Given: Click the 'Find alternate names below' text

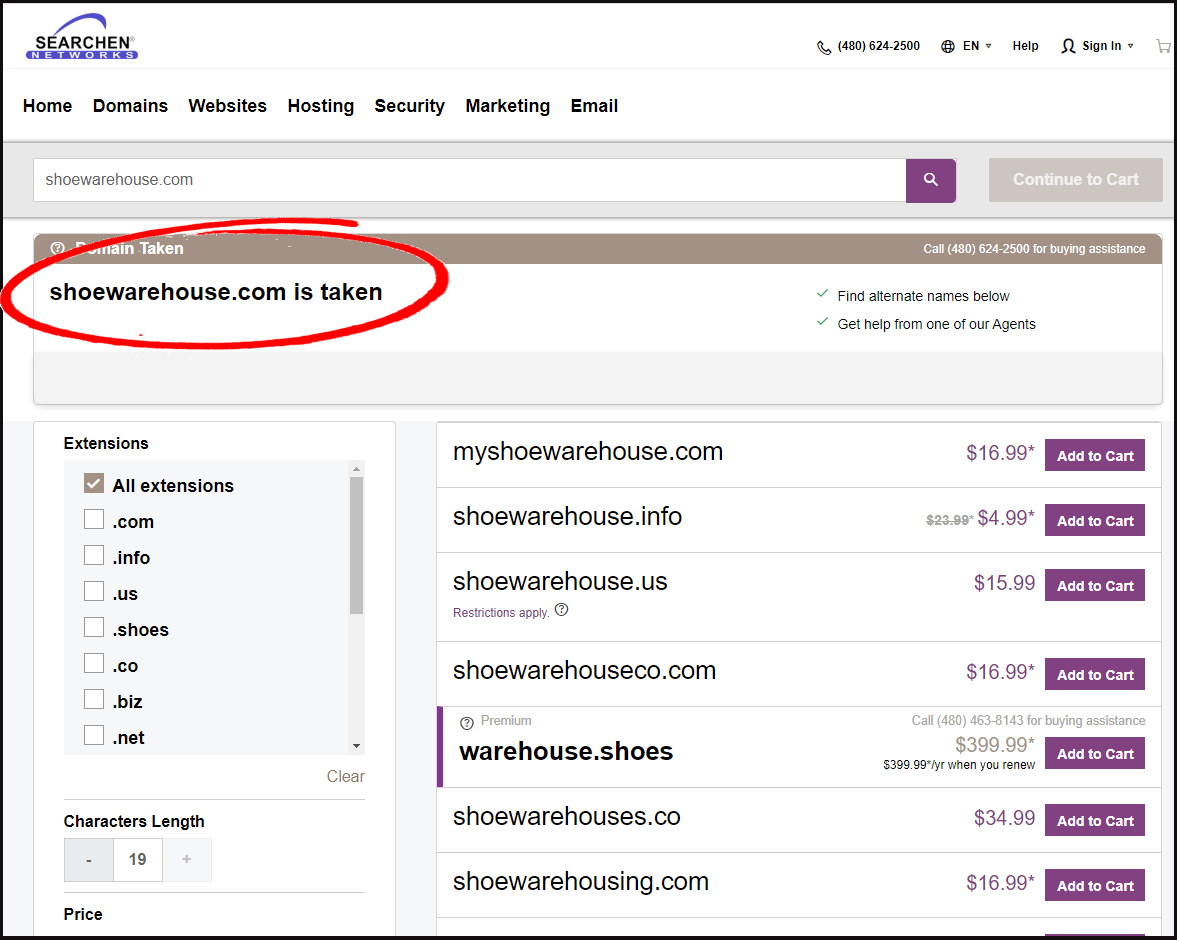Looking at the screenshot, I should coord(923,297).
